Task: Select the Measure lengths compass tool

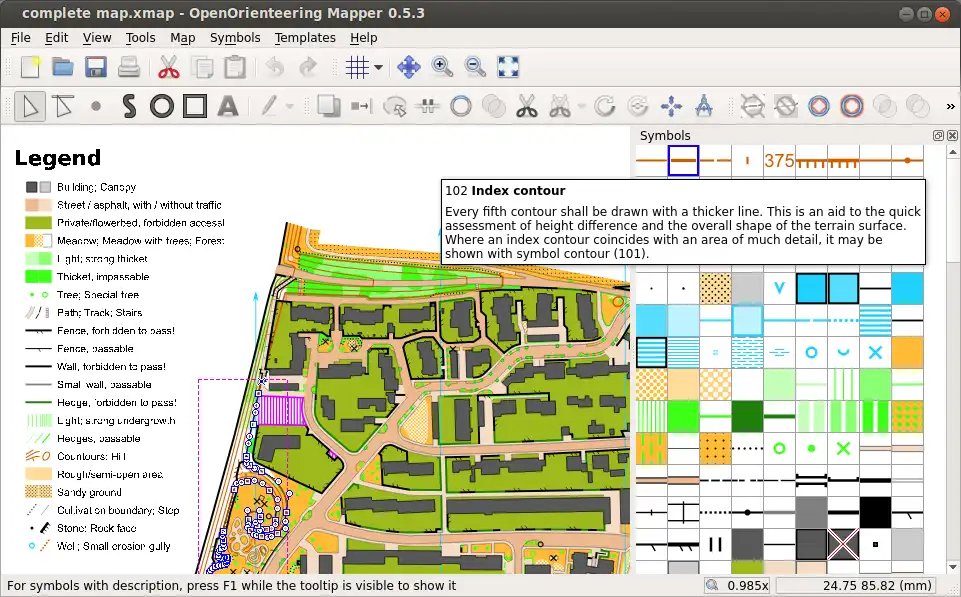Action: (x=703, y=106)
